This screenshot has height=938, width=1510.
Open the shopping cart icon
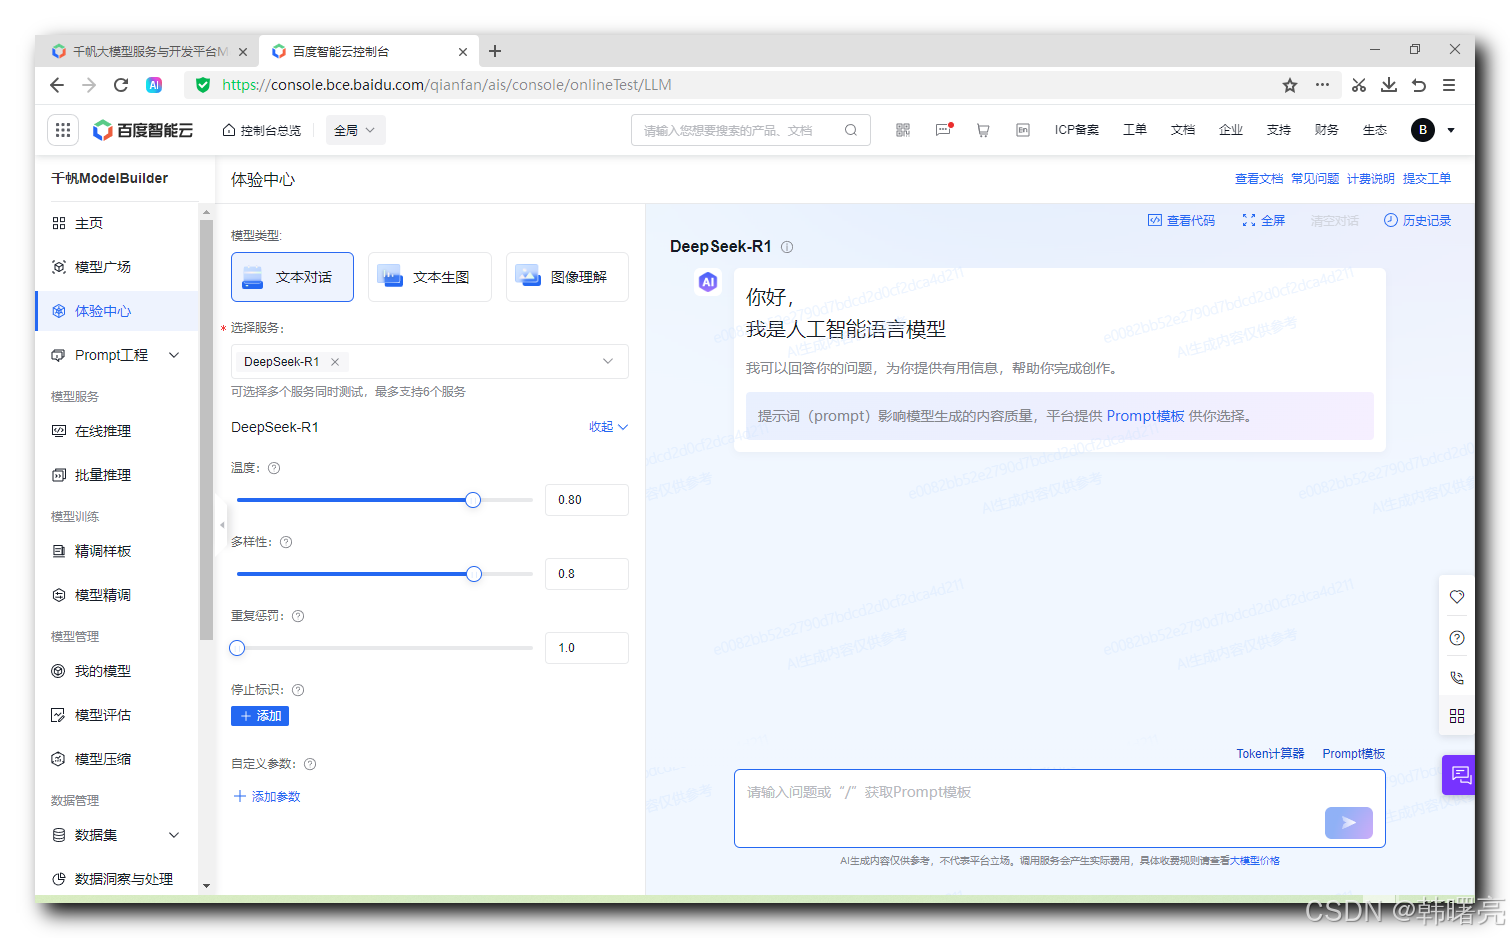(x=983, y=130)
